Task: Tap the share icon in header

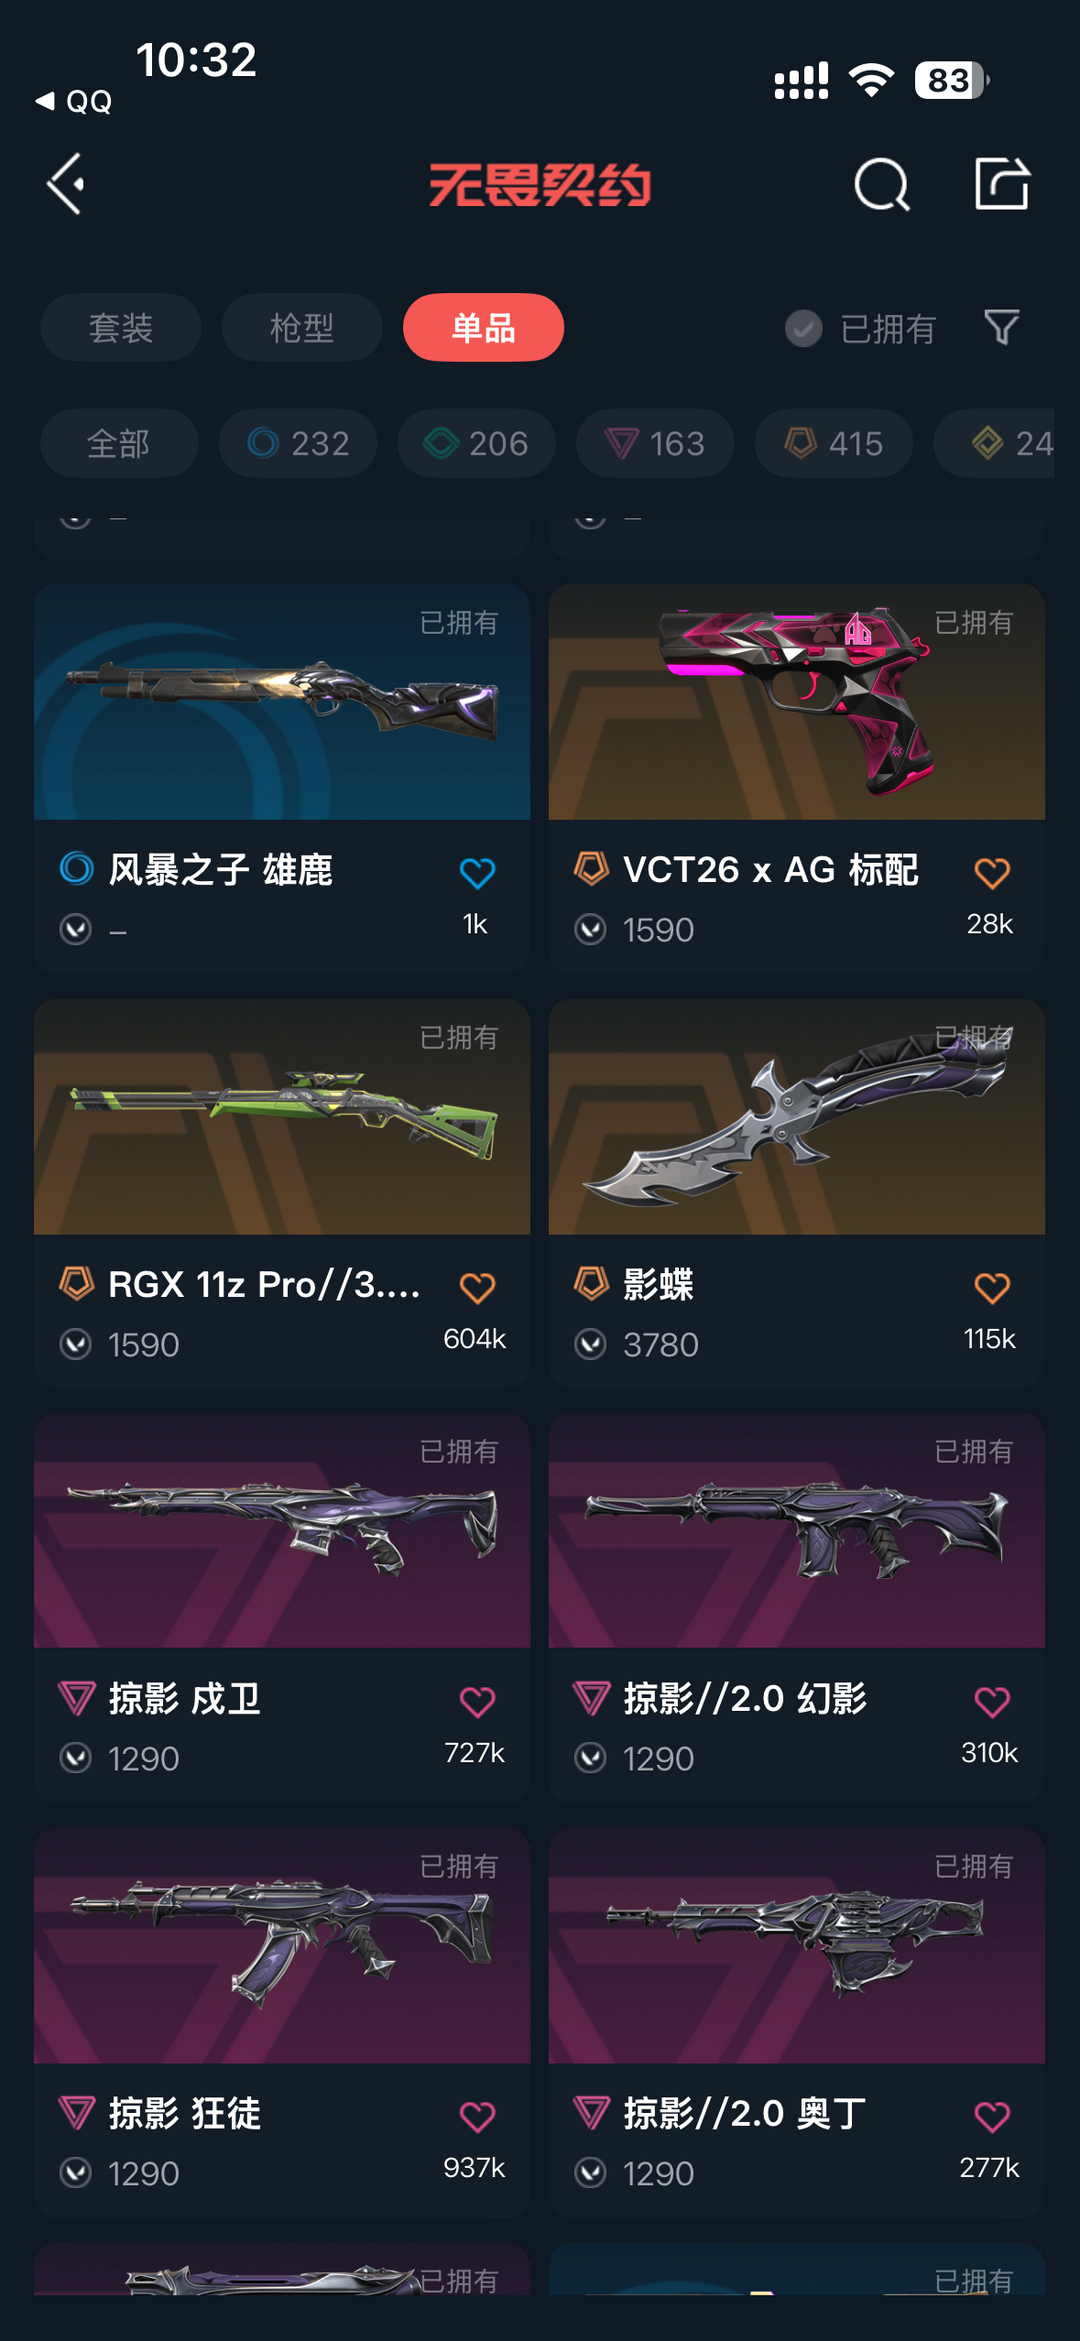Action: point(1002,183)
